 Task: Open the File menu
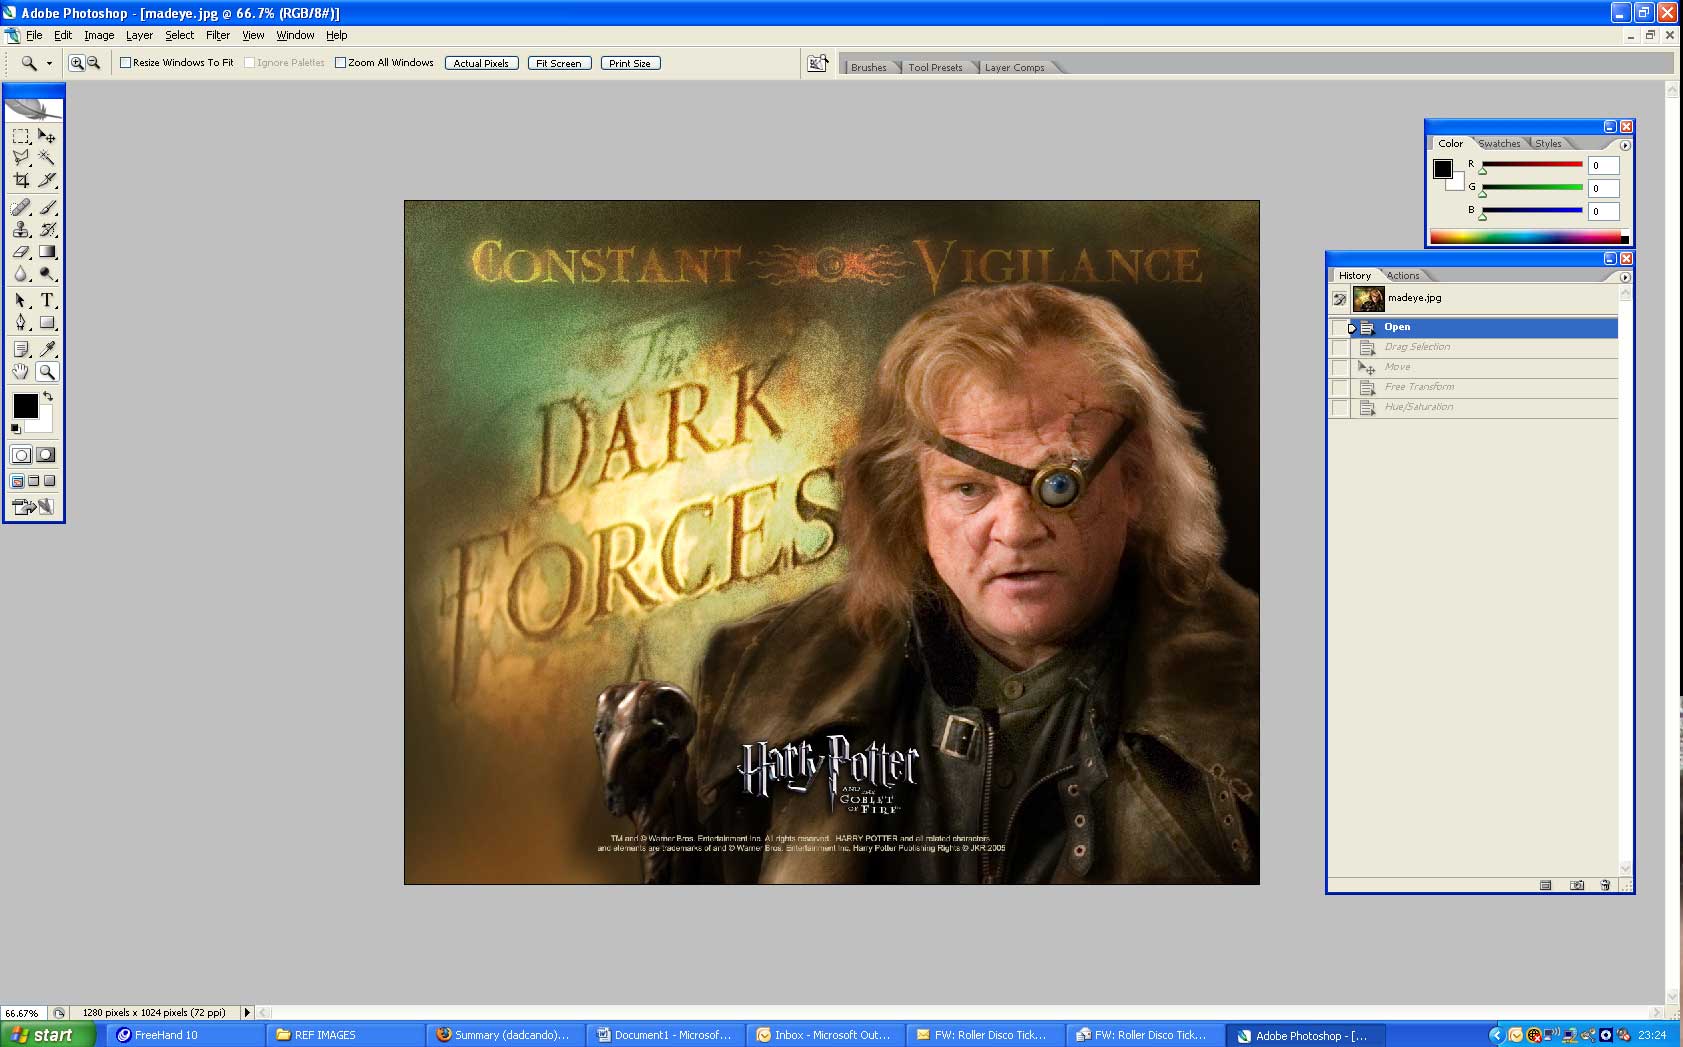click(34, 35)
